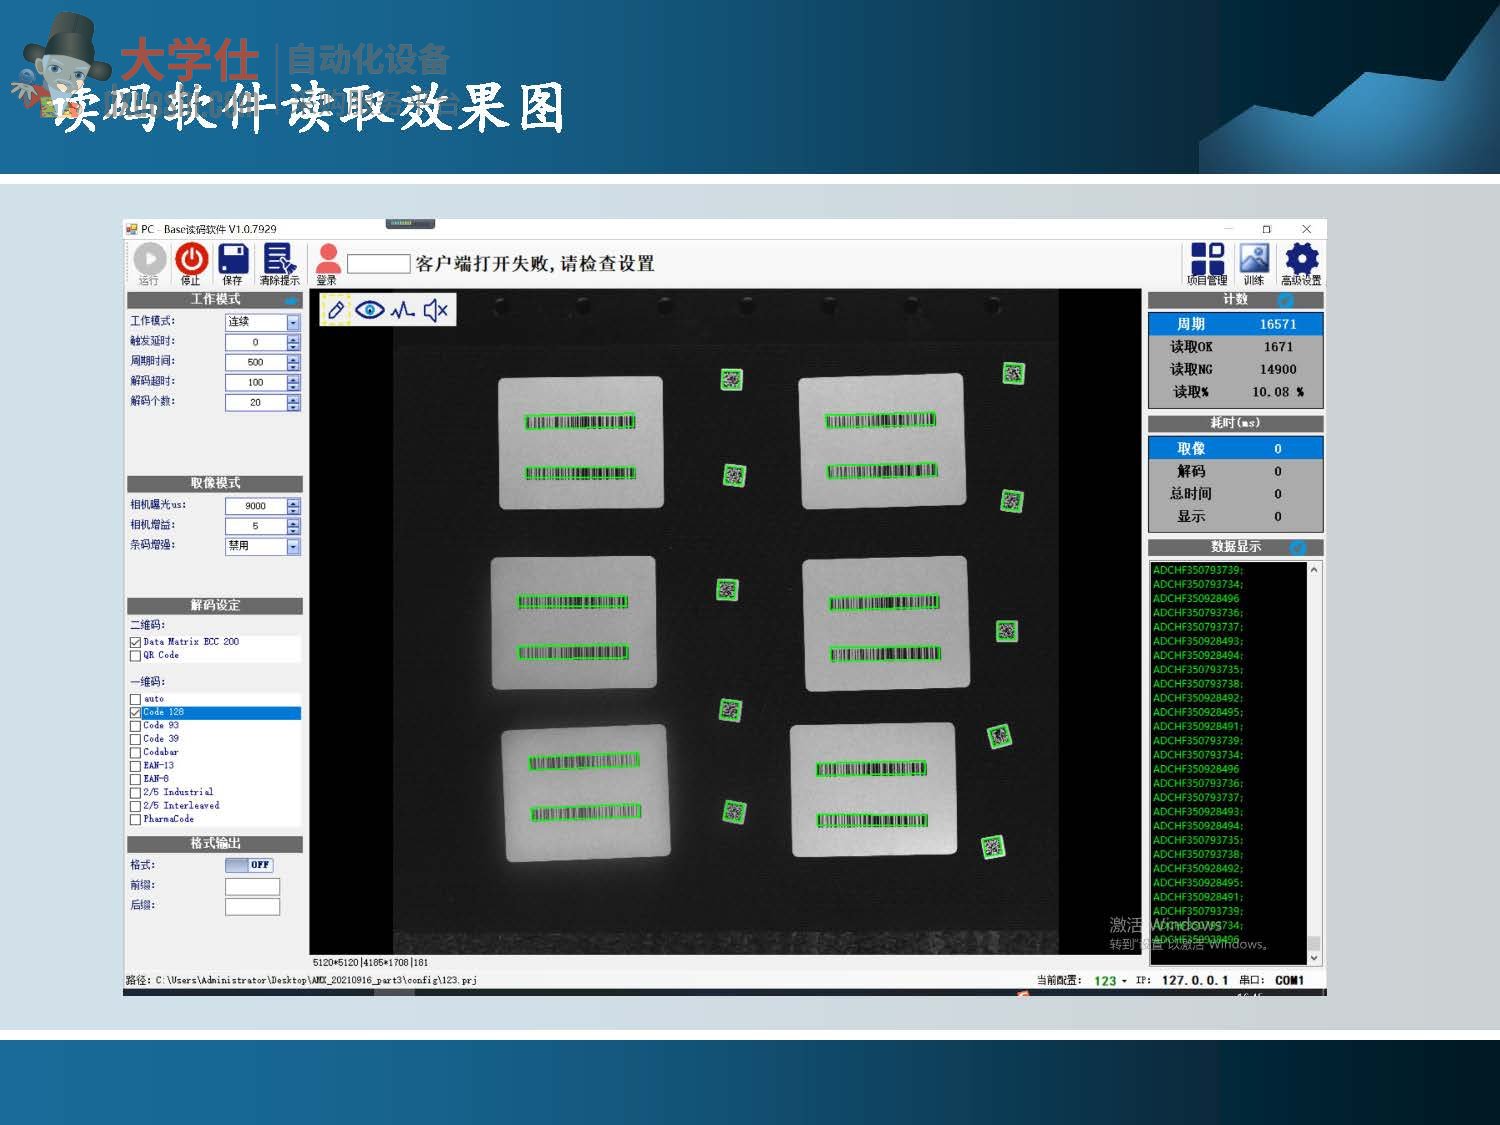This screenshot has height=1125, width=1500.
Task: Open the 工作模式 dropdown showing 连续
Action: tap(262, 322)
